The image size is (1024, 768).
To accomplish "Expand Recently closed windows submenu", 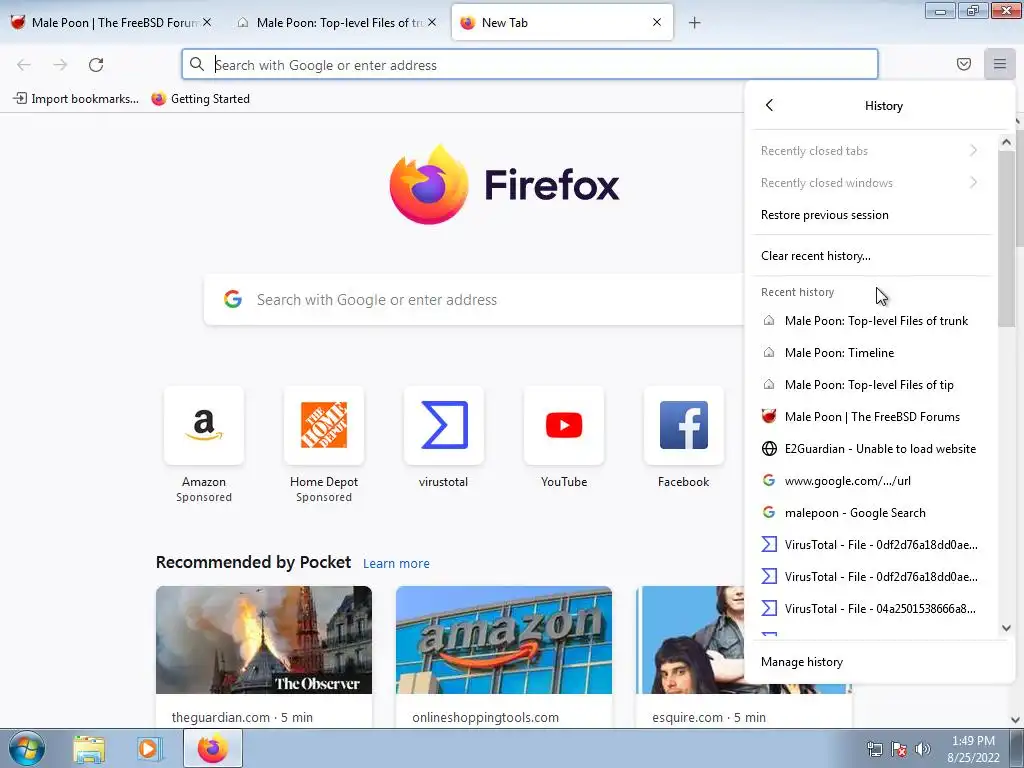I will [x=871, y=183].
